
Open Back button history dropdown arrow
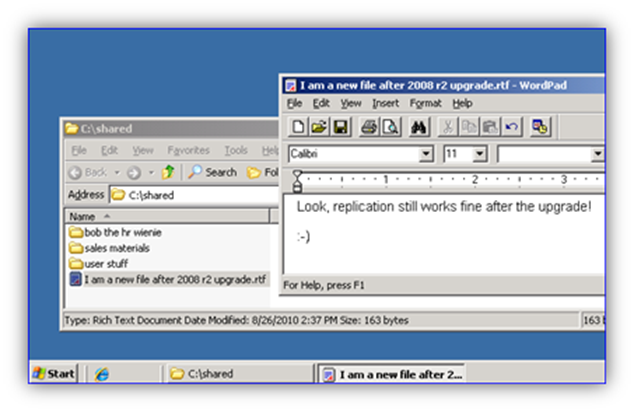pyautogui.click(x=117, y=173)
